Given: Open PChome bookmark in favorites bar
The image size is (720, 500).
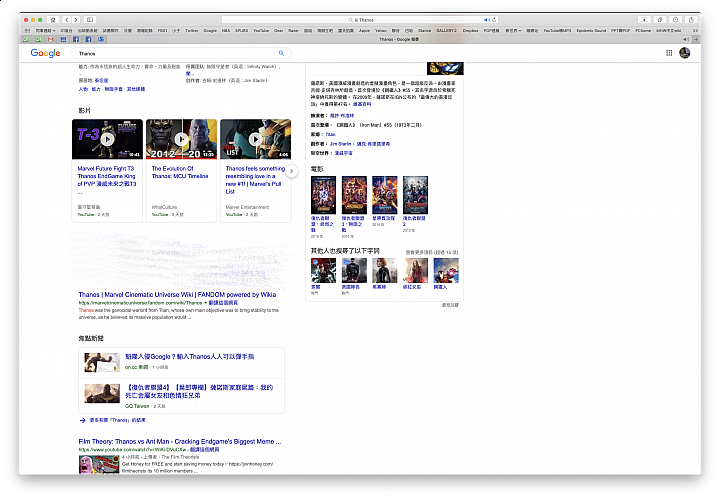Looking at the screenshot, I should click(x=643, y=30).
